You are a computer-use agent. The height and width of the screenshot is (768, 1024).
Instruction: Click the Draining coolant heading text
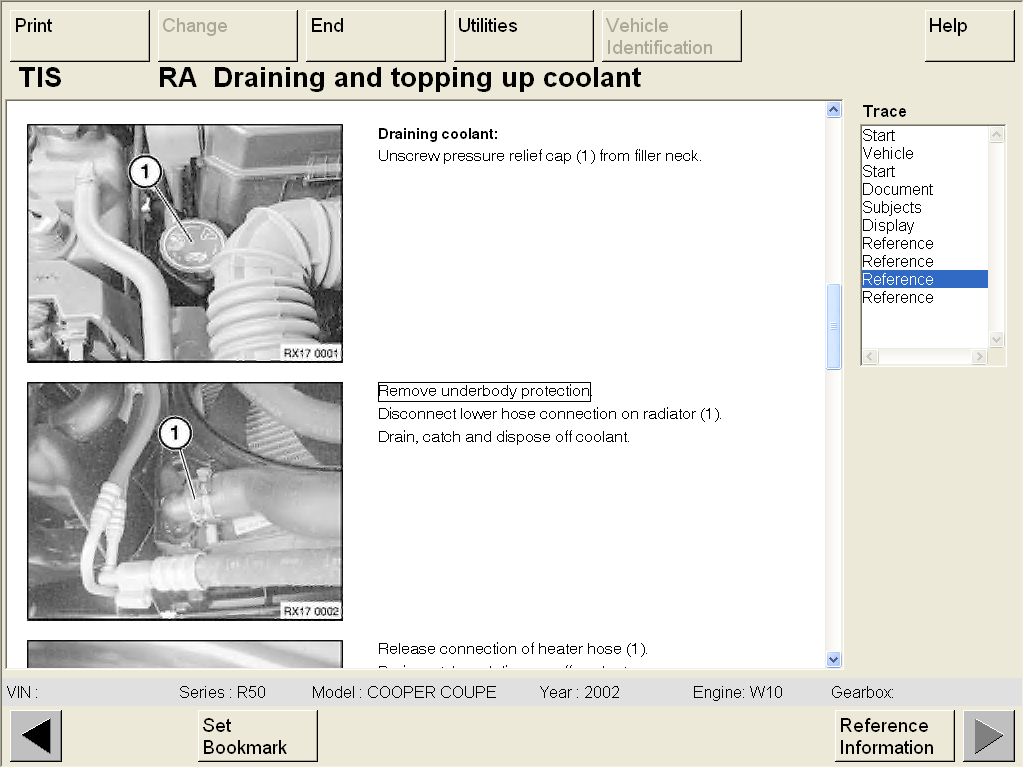tap(438, 134)
